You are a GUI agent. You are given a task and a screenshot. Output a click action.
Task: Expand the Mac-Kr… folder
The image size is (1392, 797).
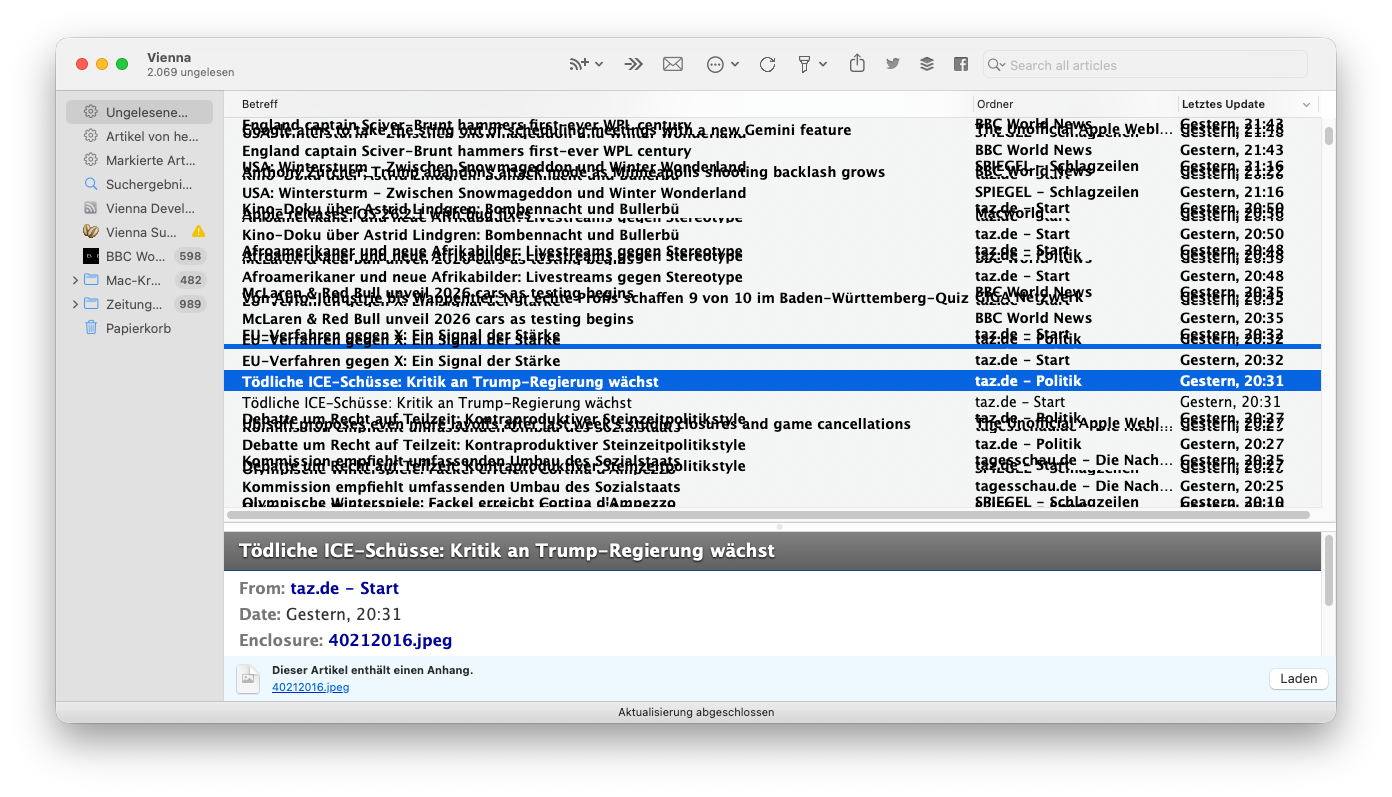(75, 280)
